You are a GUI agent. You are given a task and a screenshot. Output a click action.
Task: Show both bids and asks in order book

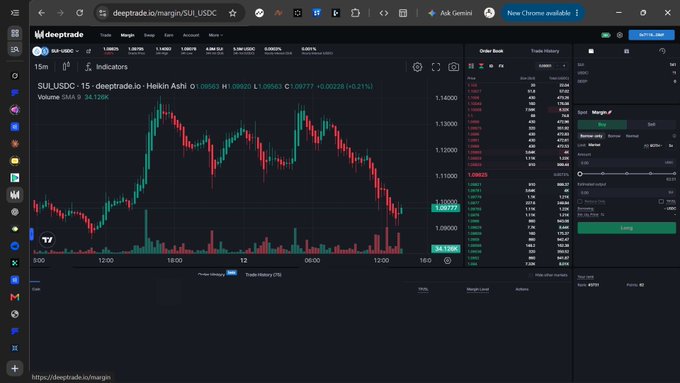[x=471, y=66]
